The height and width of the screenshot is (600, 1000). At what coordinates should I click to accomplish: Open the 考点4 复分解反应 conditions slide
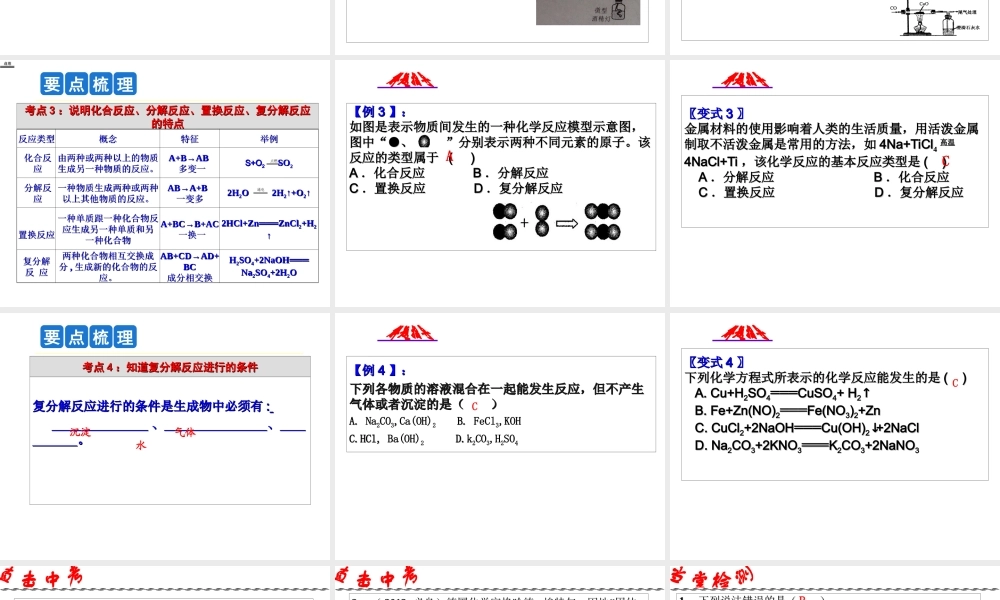[165, 436]
